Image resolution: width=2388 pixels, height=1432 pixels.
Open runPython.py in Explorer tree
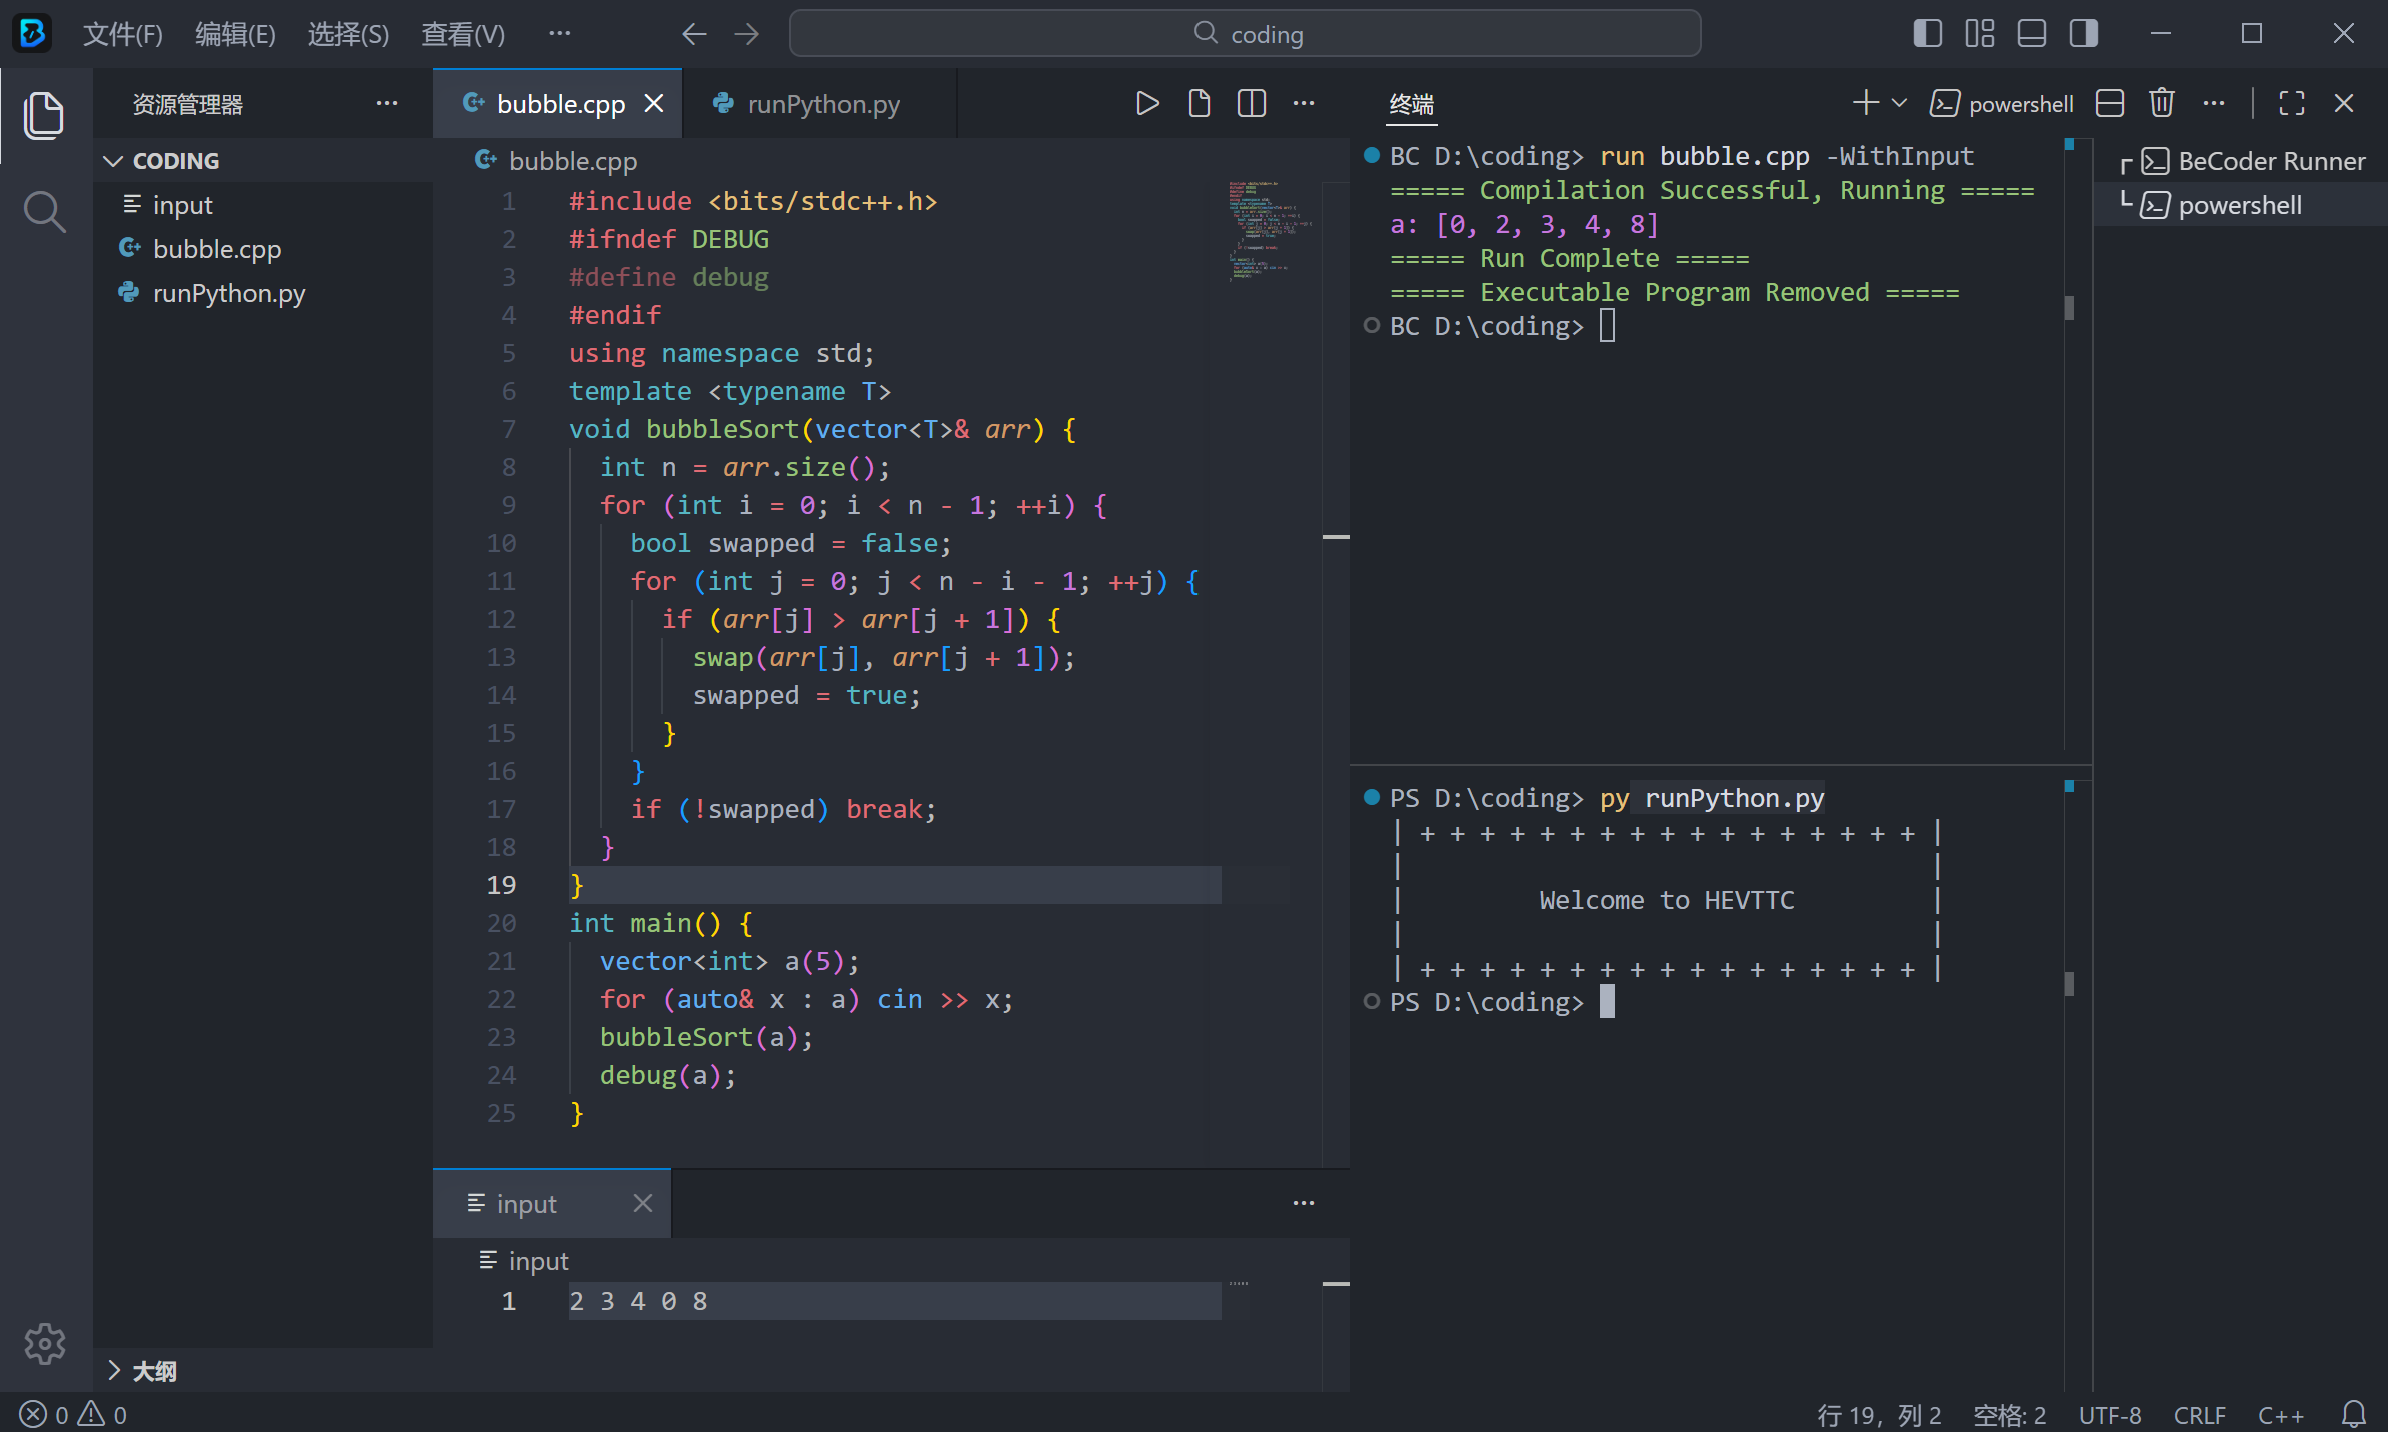coord(264,293)
